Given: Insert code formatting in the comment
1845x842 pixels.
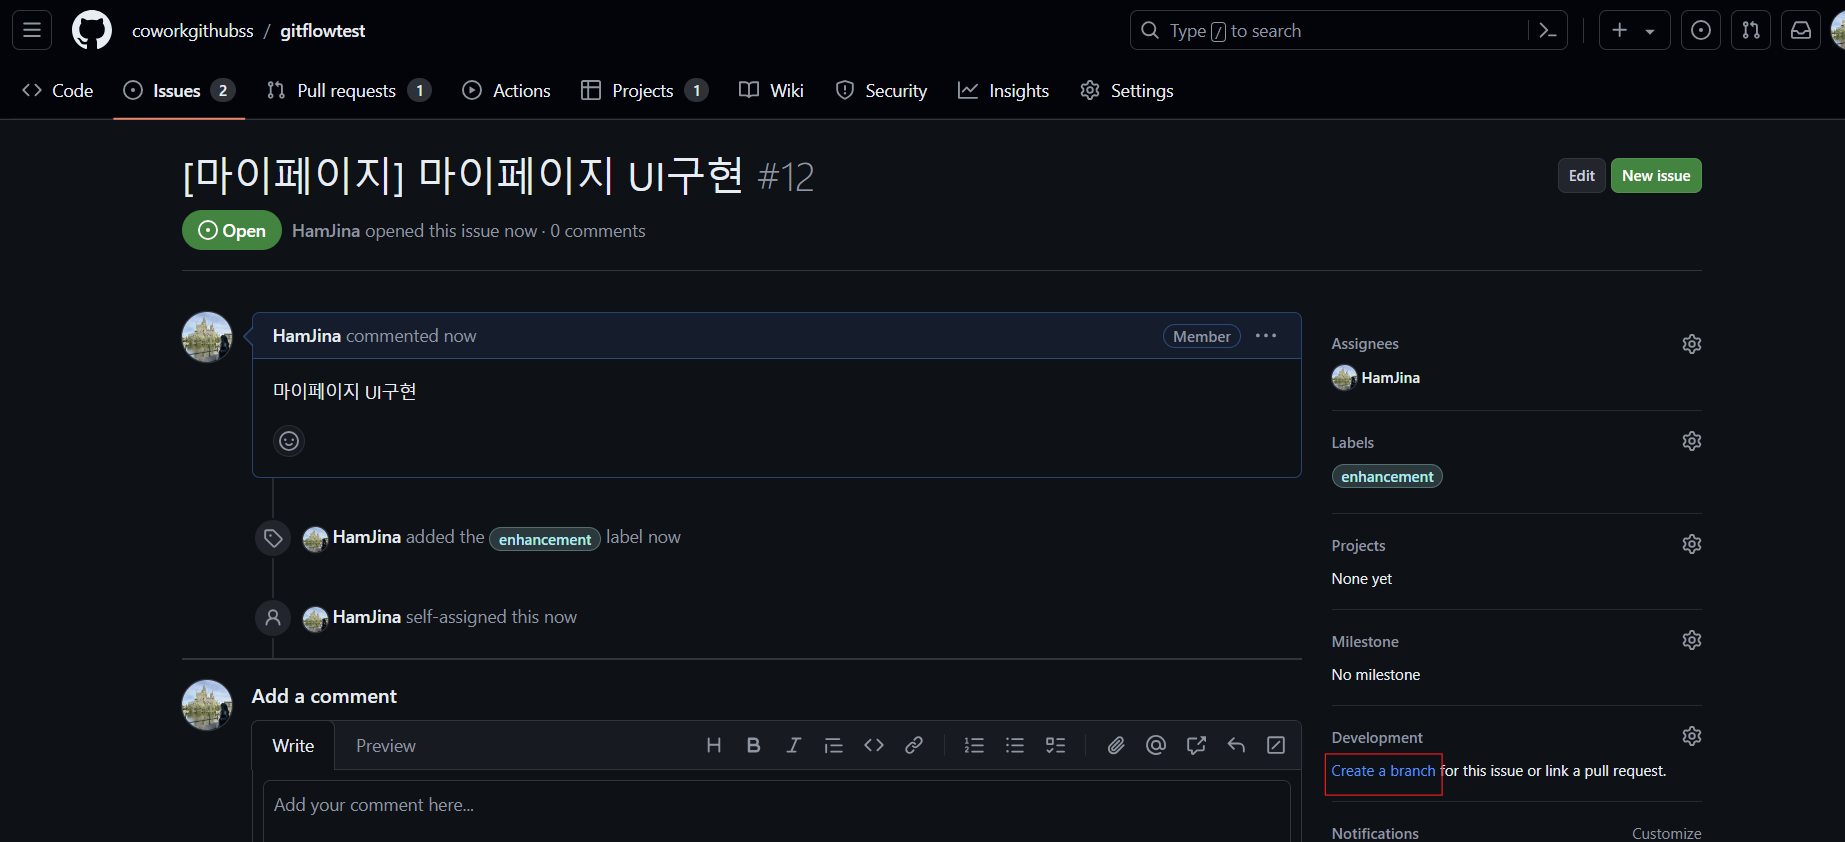Looking at the screenshot, I should [874, 745].
